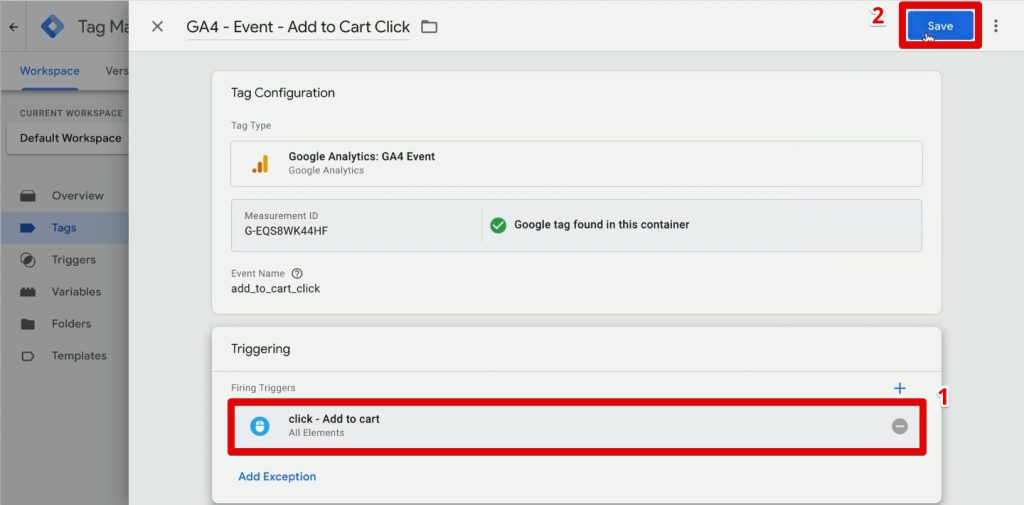
Task: Click the Templates tag-outline icon in sidebar
Action: [x=27, y=356]
